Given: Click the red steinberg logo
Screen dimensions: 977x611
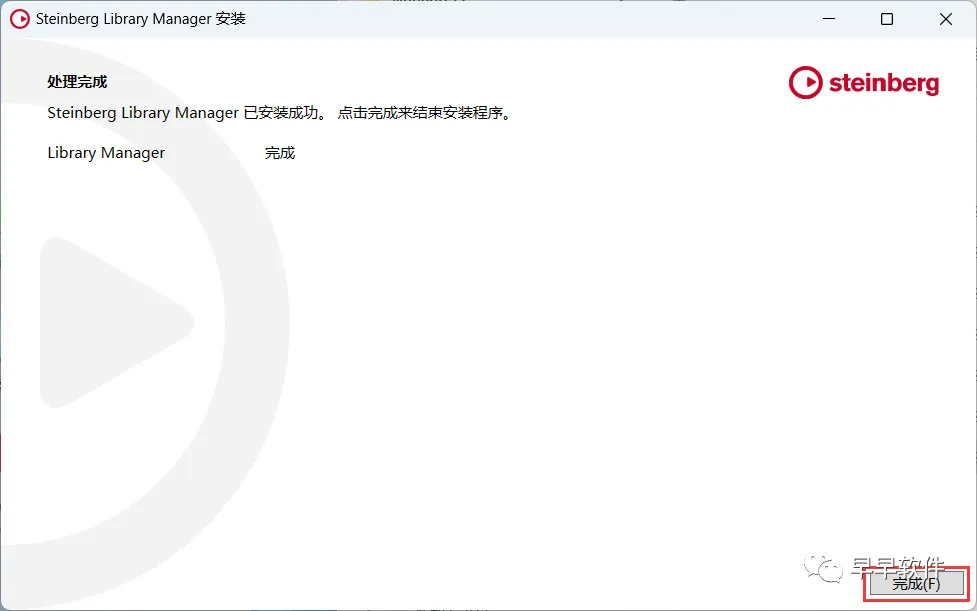Looking at the screenshot, I should coord(864,83).
